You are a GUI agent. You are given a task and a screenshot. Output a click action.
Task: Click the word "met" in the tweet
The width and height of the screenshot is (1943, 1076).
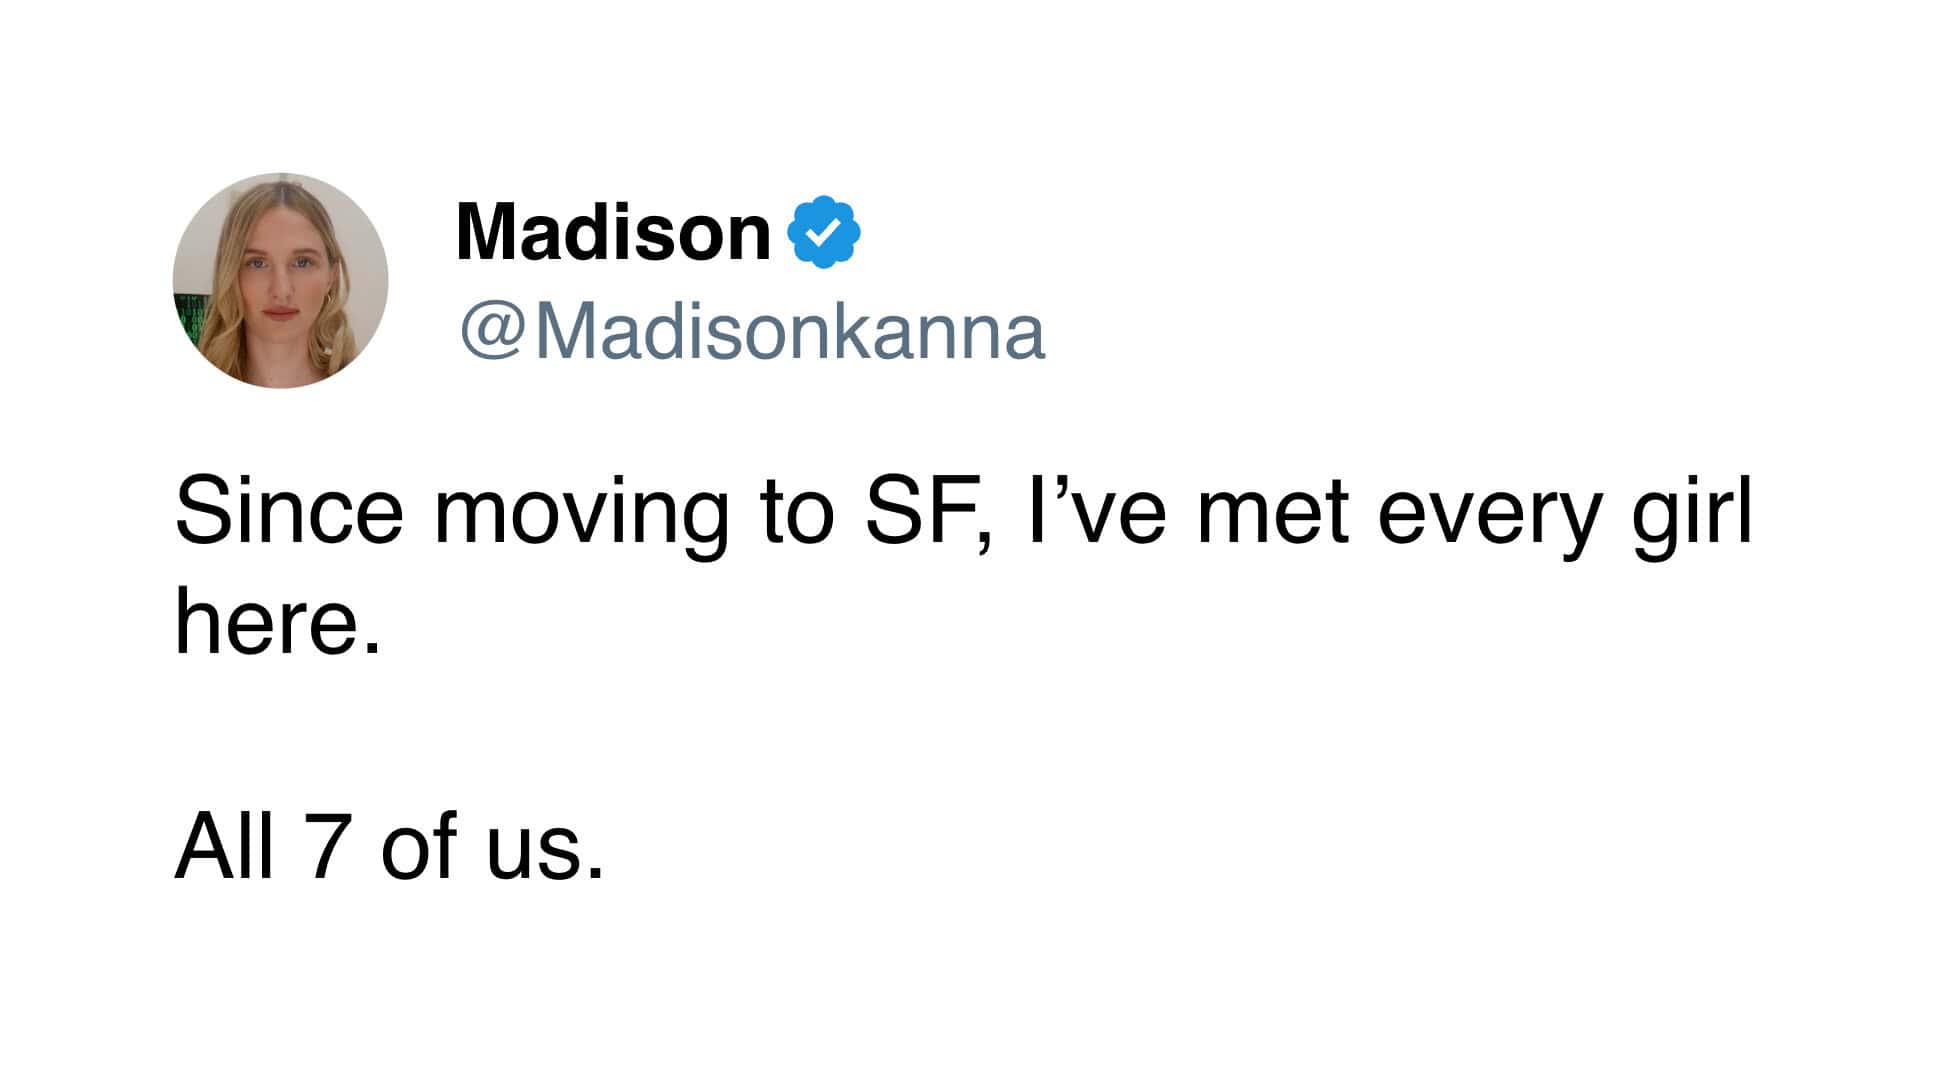(1271, 512)
